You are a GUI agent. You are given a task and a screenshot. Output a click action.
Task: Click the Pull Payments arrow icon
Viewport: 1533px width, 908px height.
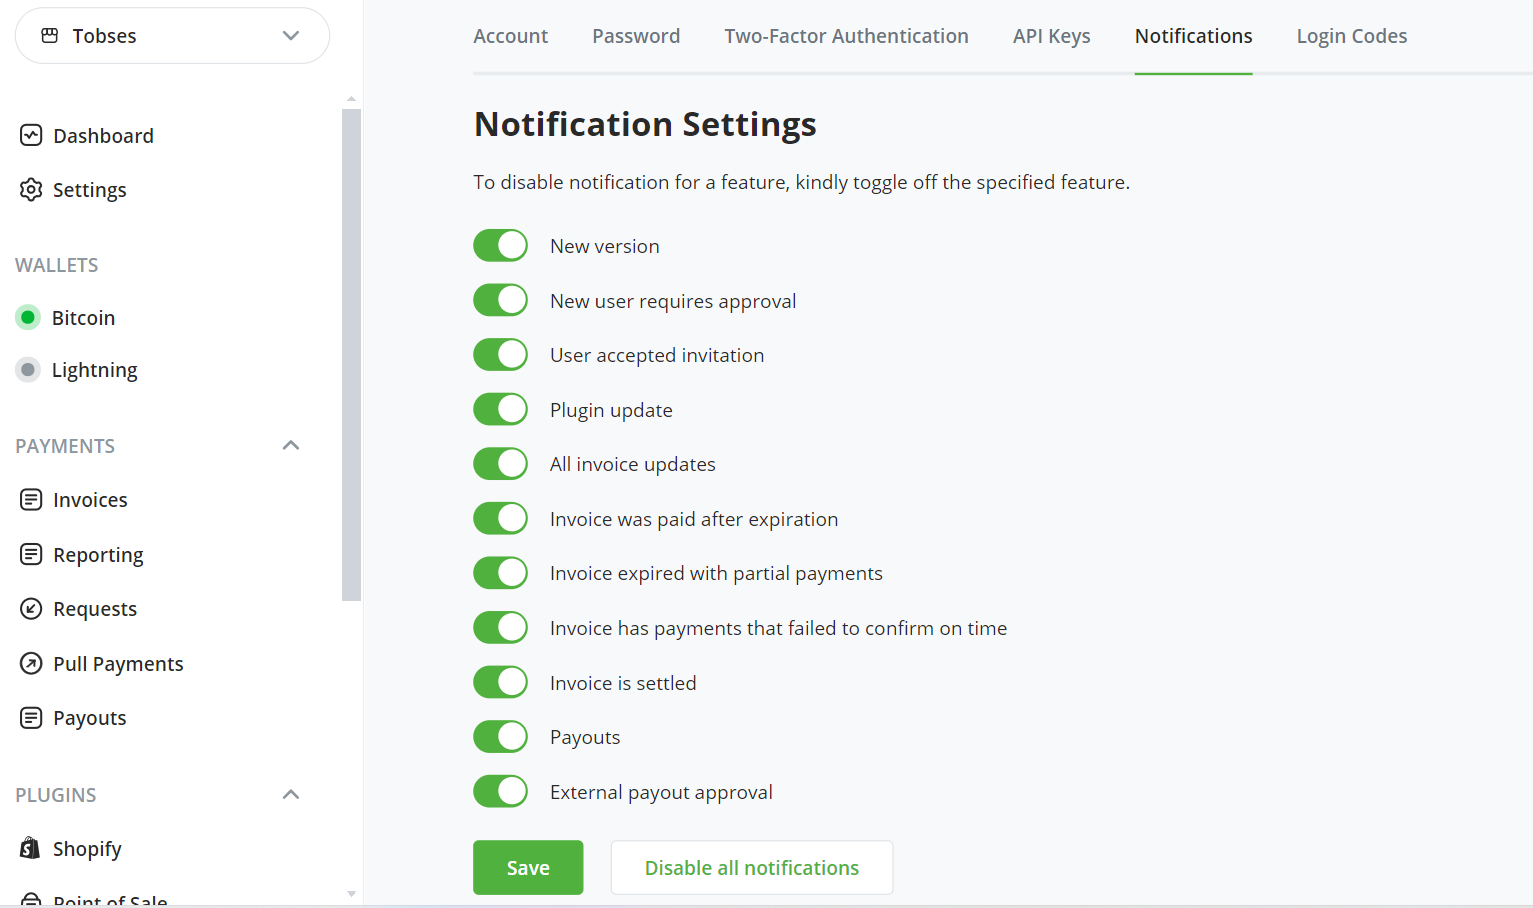(x=31, y=663)
